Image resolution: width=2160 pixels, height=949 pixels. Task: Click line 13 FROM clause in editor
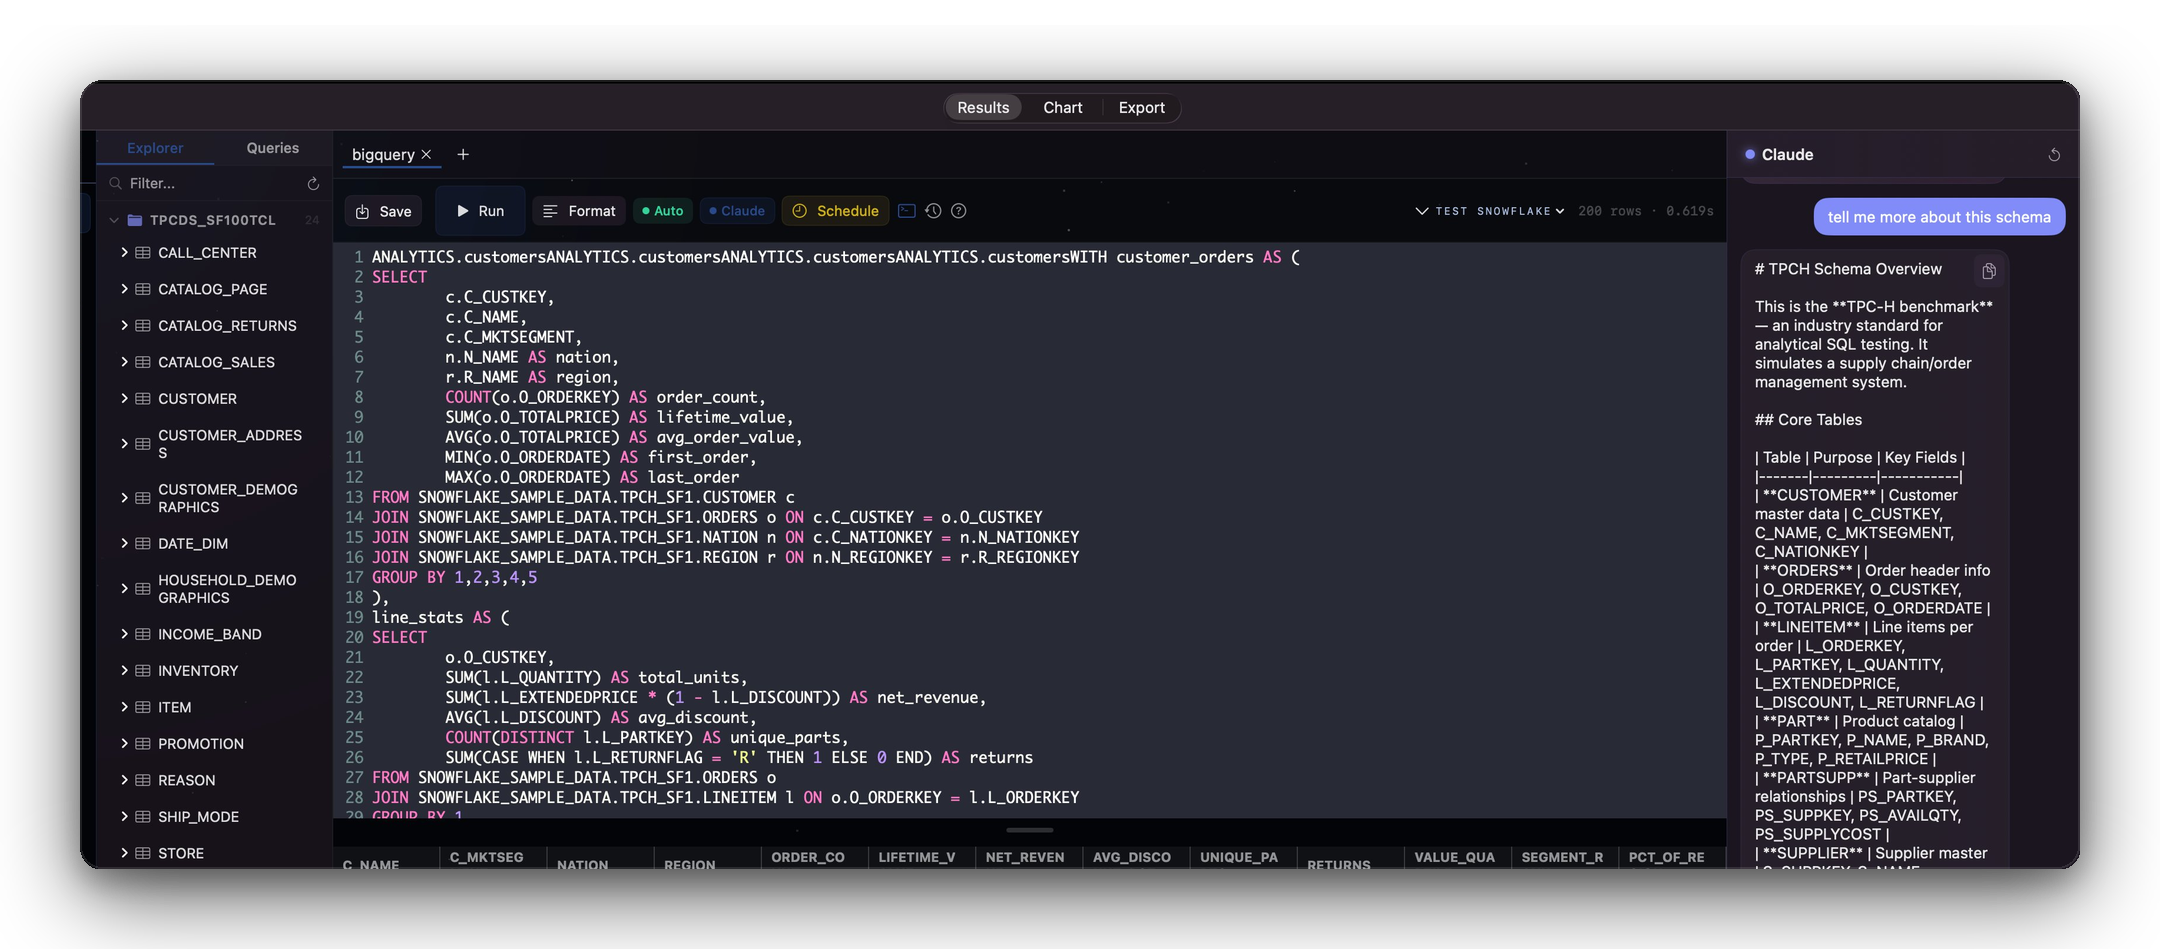[x=583, y=497]
